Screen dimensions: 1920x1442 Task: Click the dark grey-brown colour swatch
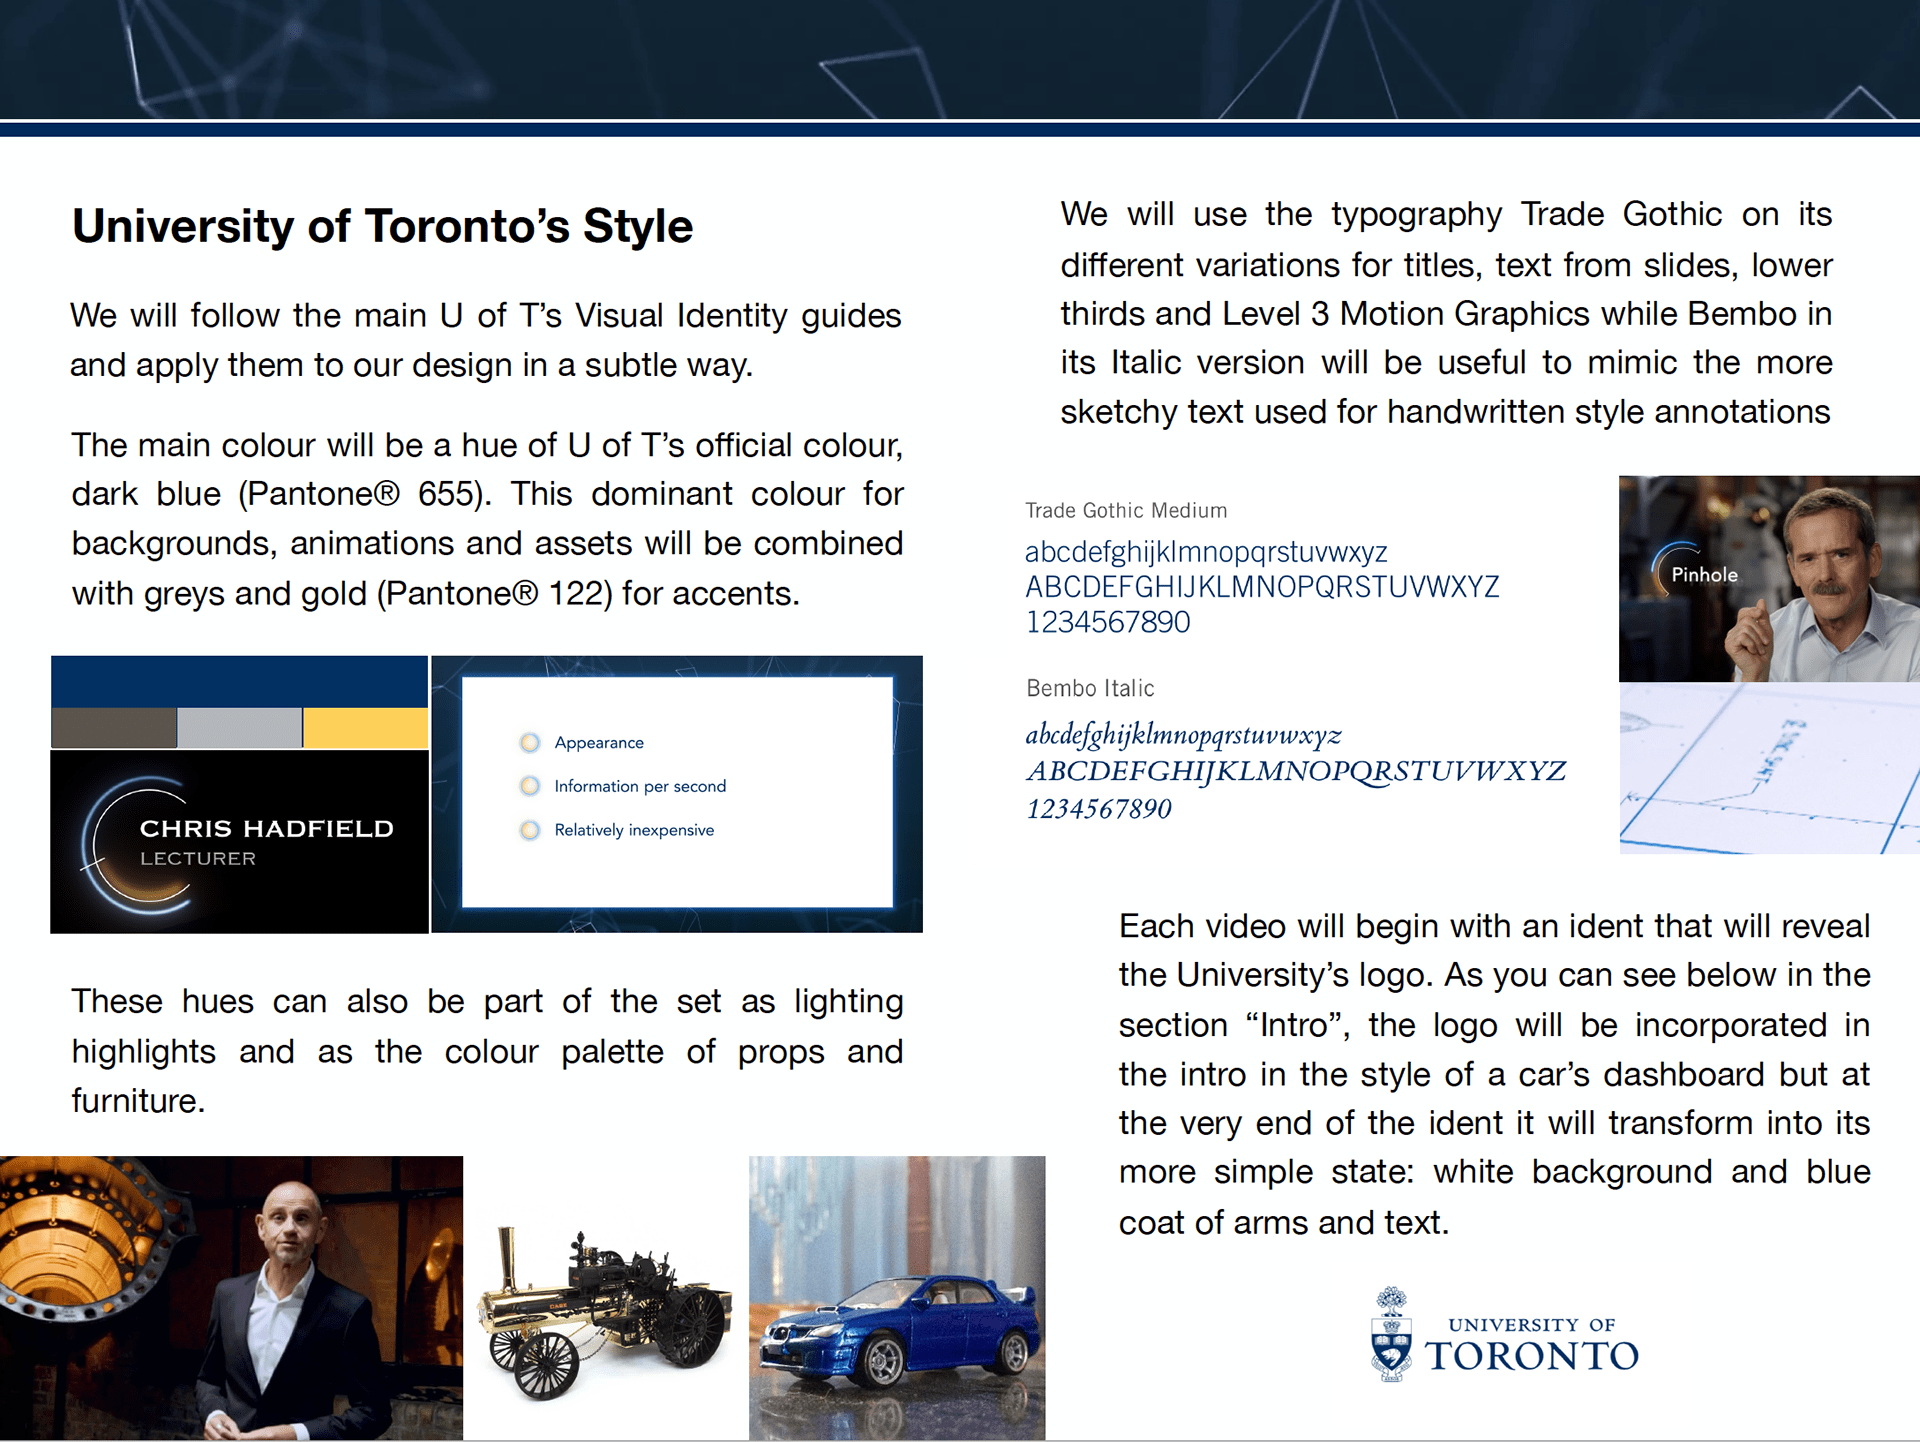point(114,728)
